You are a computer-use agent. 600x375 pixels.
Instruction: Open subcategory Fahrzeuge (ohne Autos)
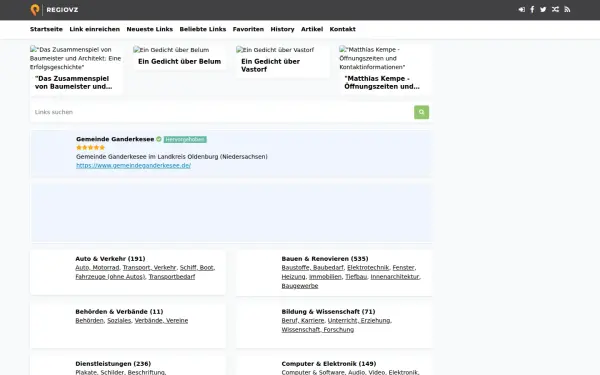click(x=110, y=277)
